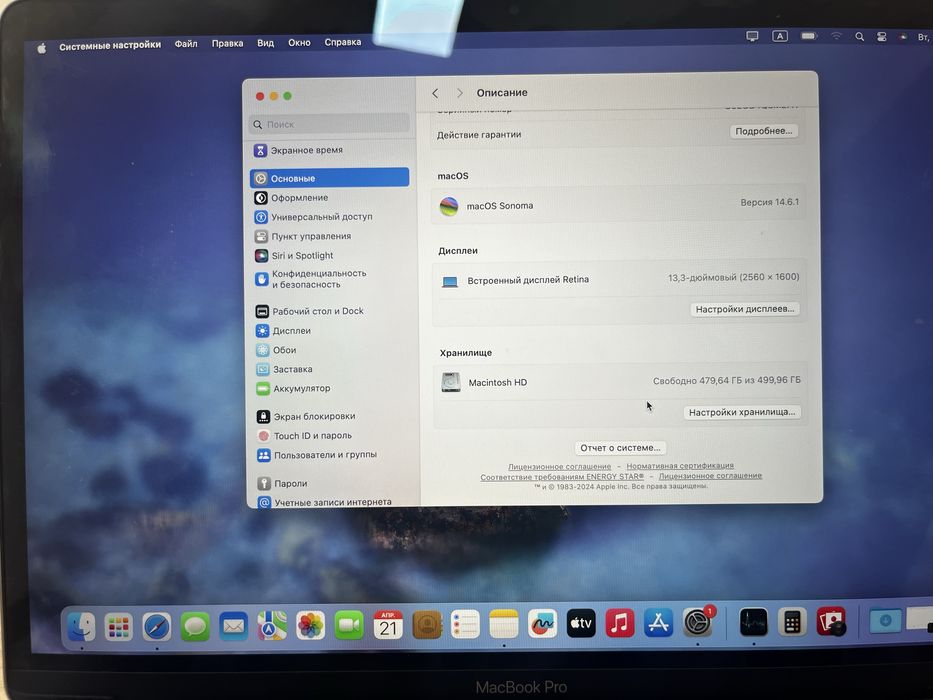Open Соответствие требованиям ENERGY STAR link
Viewport: 933px width, 700px height.
click(562, 477)
